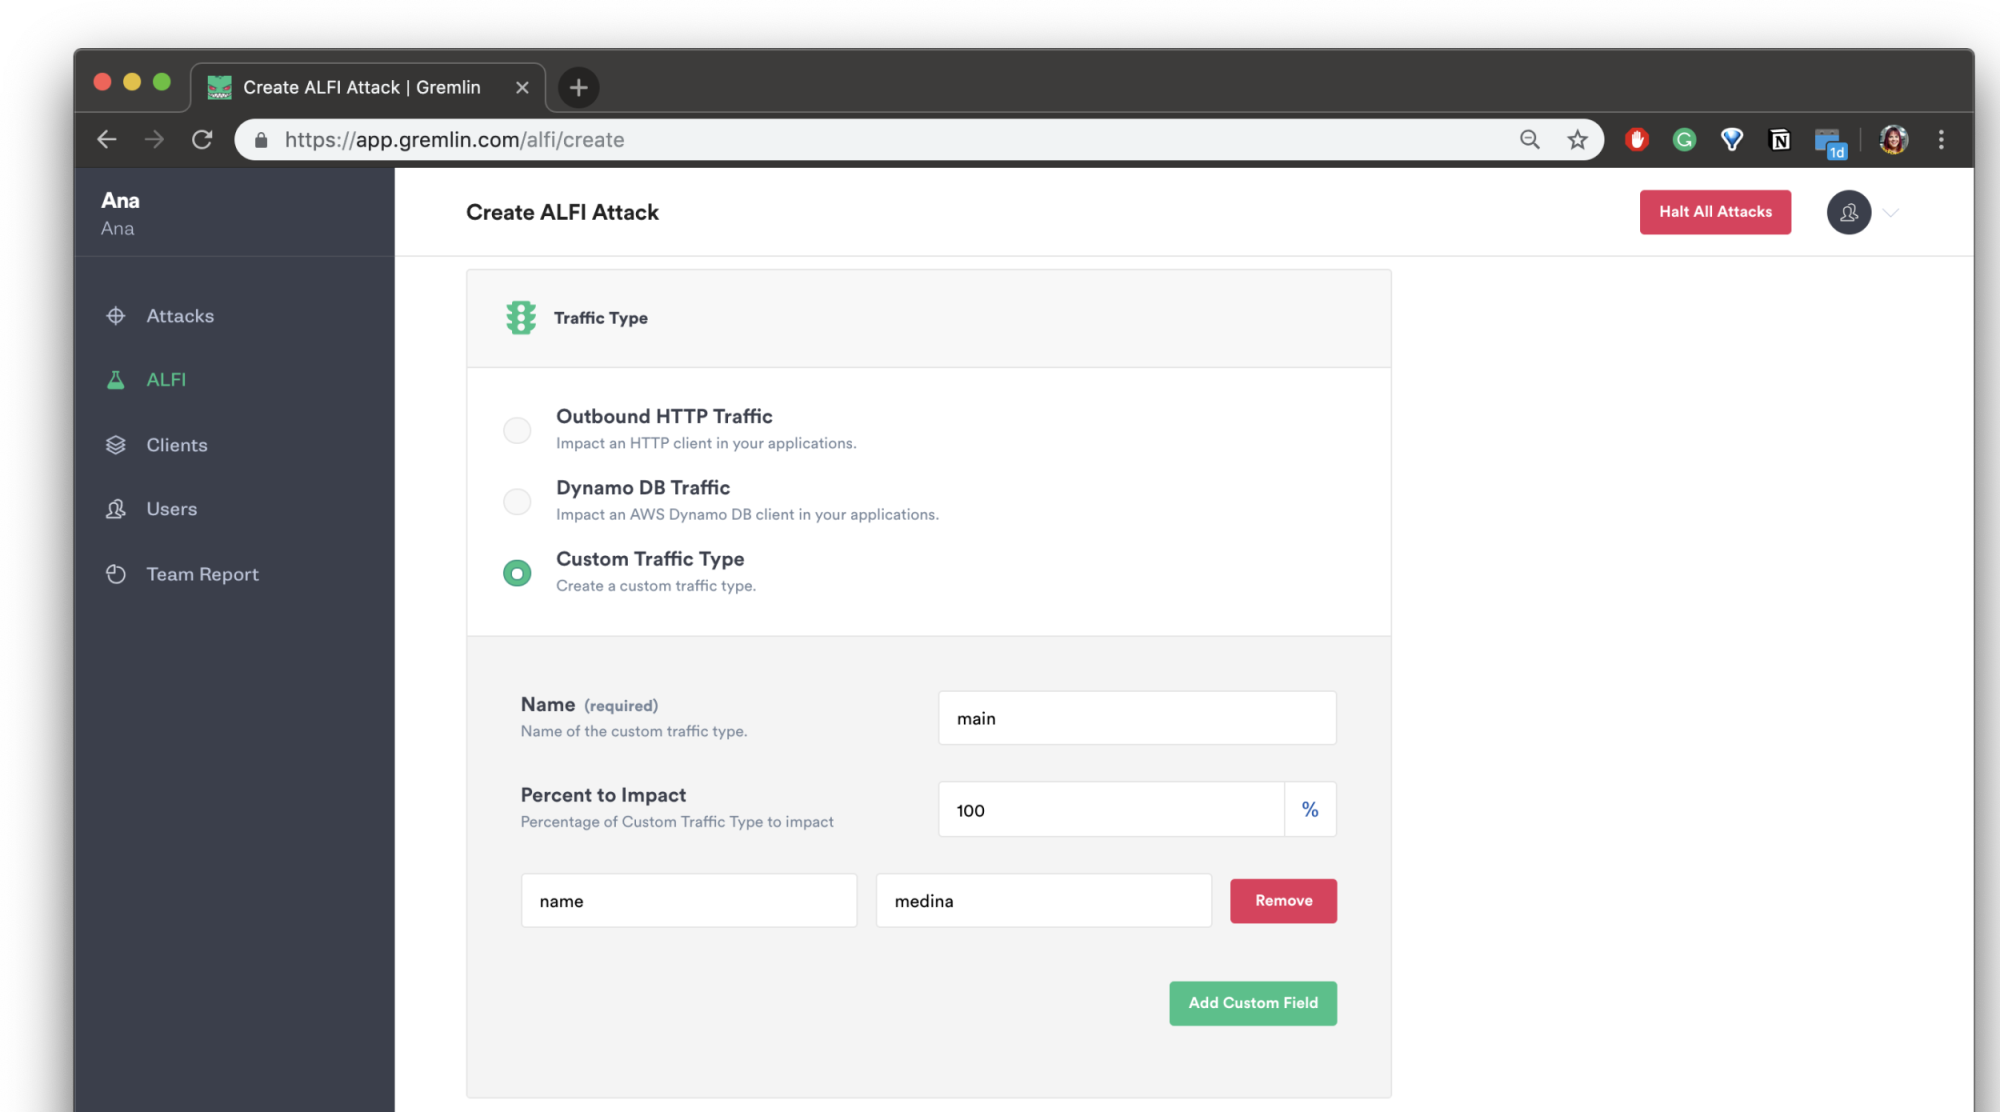Click the padlock site security icon

tap(261, 140)
